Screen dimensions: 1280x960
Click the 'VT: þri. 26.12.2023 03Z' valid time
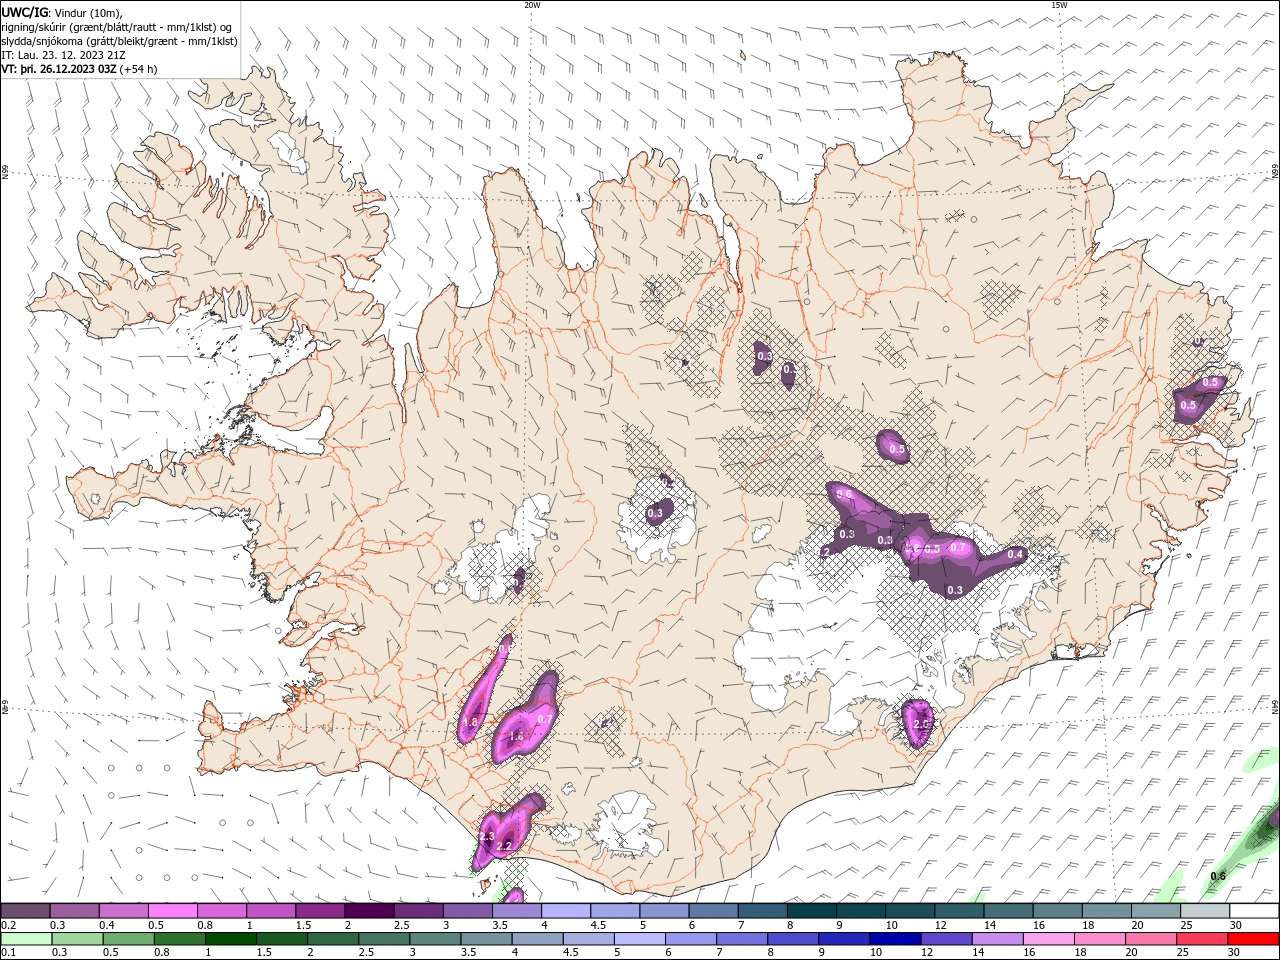click(59, 69)
